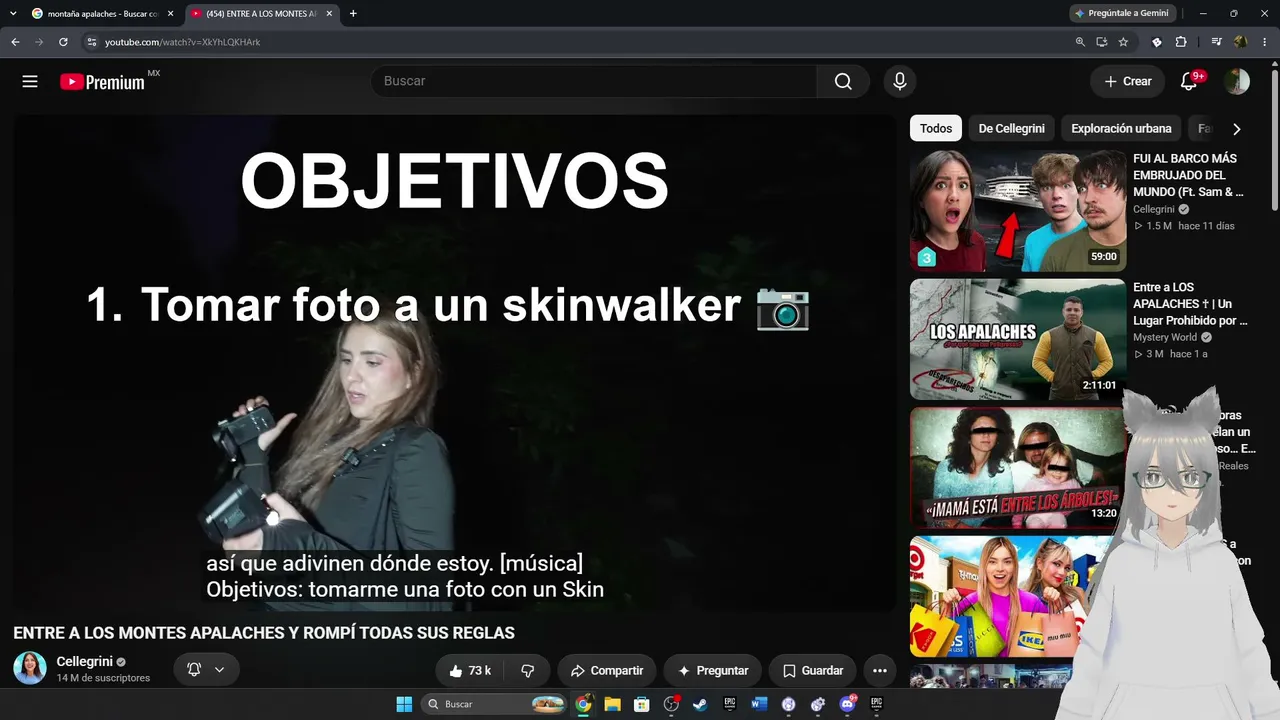Switch to the montaña apalaches tab
This screenshot has width=1280, height=720.
point(103,14)
